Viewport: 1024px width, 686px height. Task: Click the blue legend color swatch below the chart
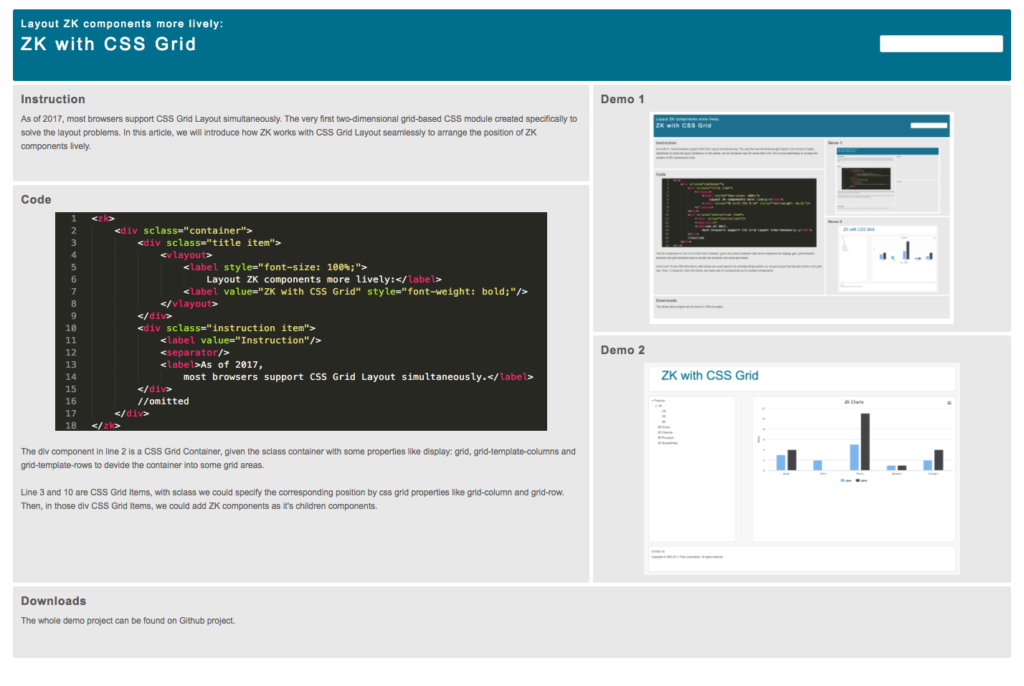(x=843, y=480)
